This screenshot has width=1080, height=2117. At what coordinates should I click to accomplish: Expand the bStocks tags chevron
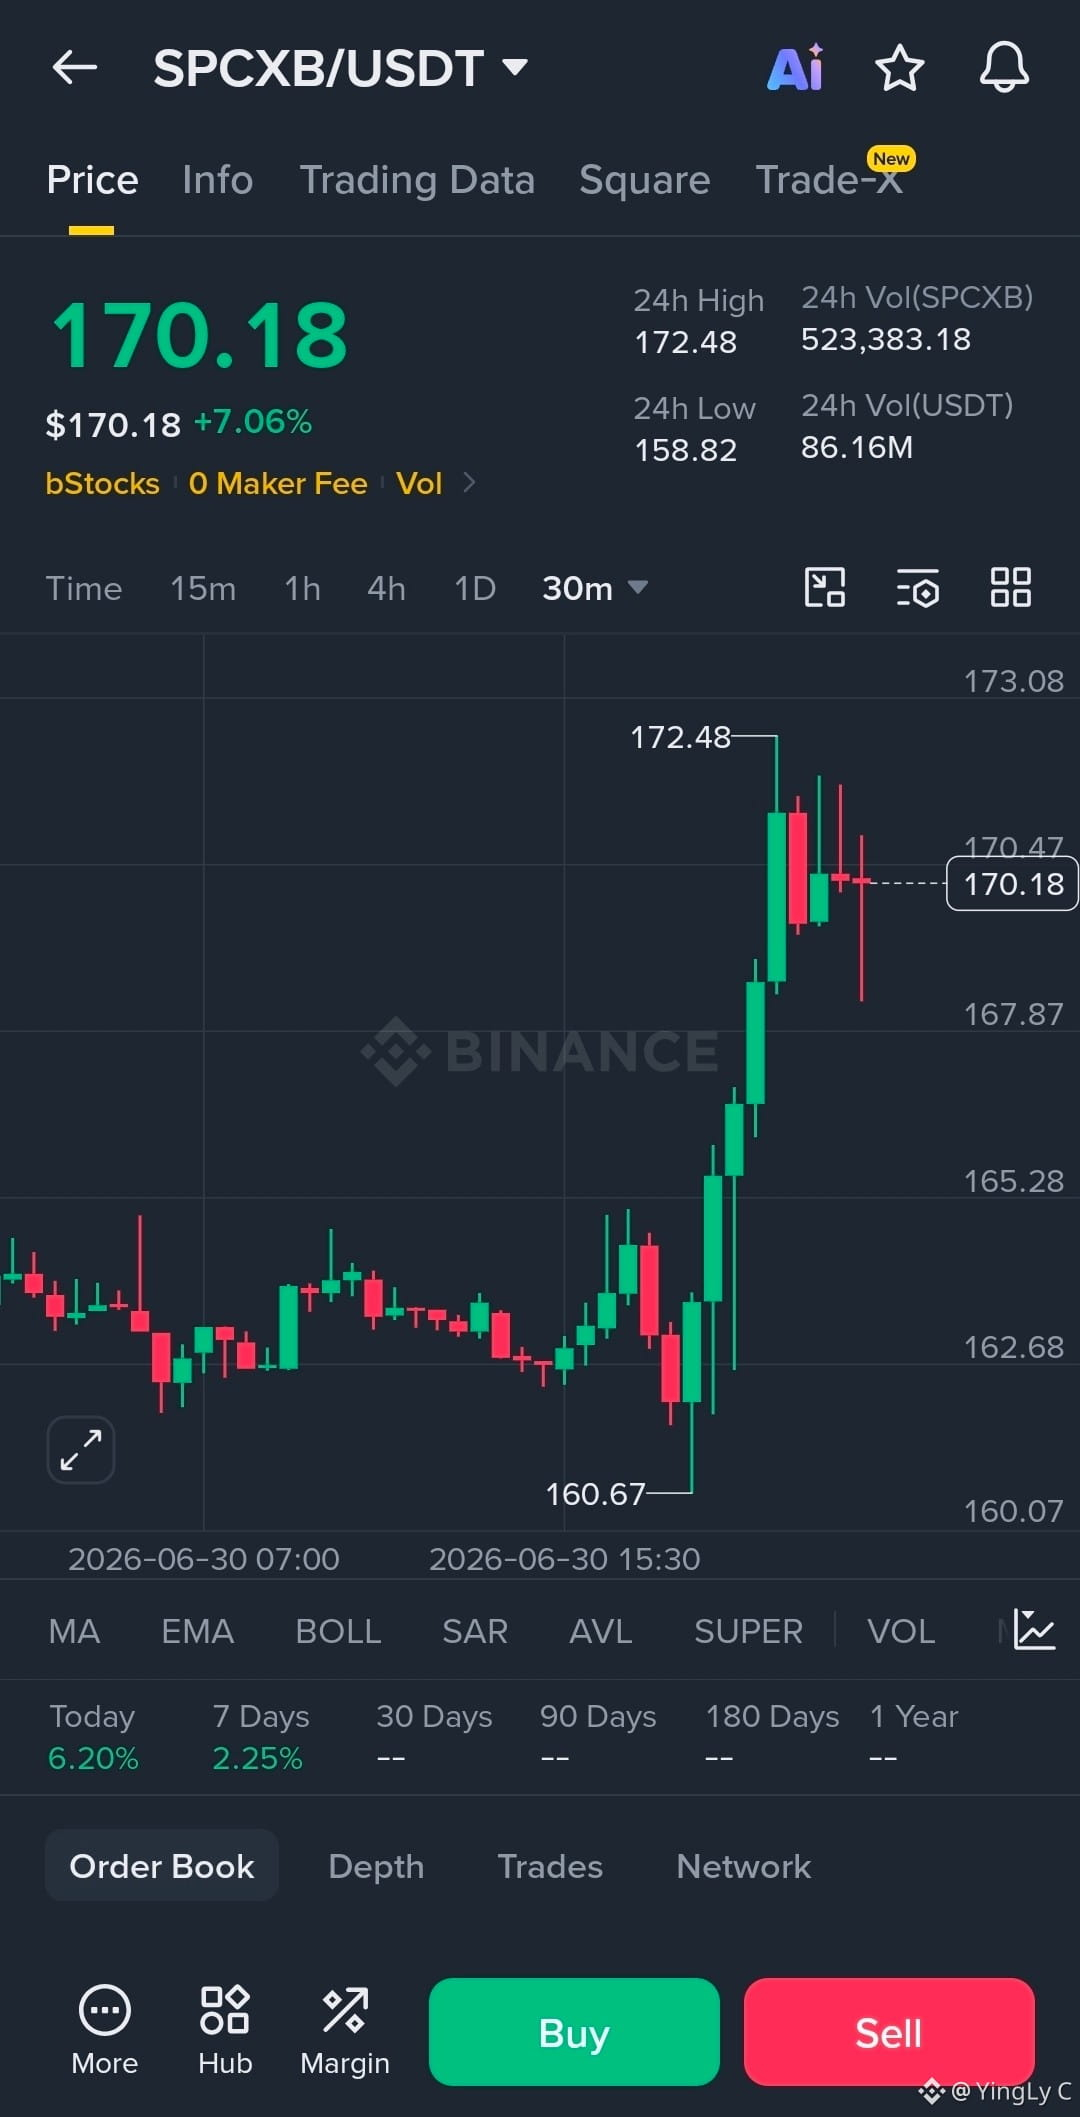pyautogui.click(x=469, y=483)
